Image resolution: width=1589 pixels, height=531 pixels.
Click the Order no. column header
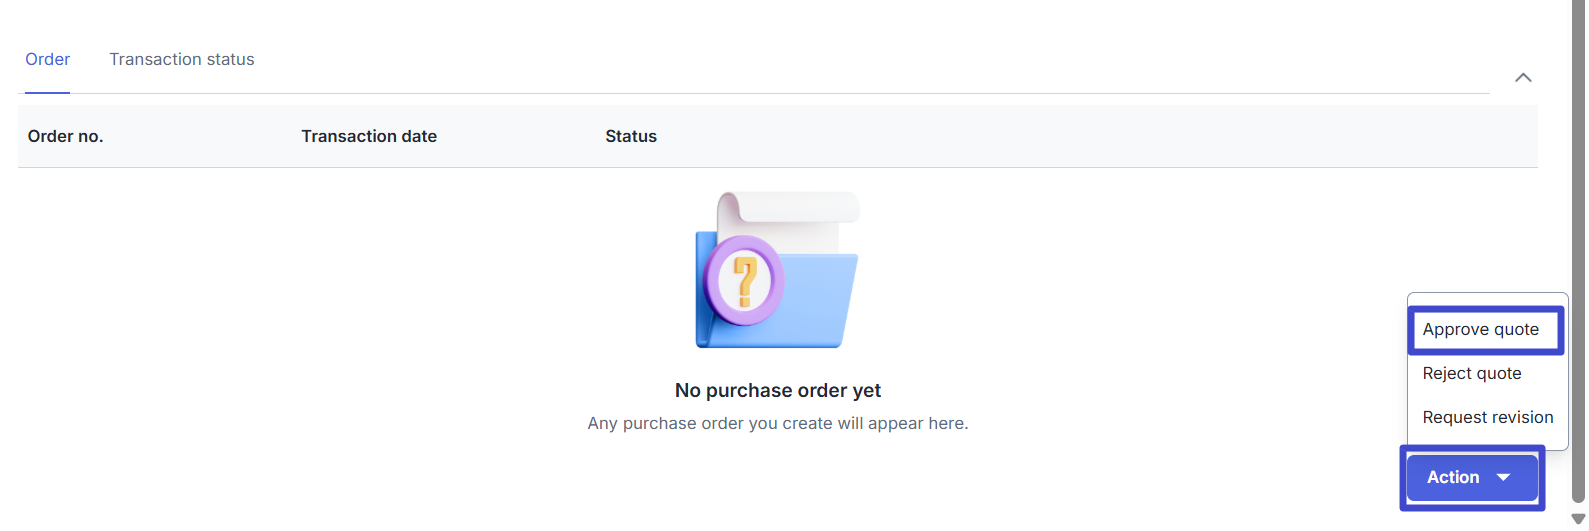65,137
